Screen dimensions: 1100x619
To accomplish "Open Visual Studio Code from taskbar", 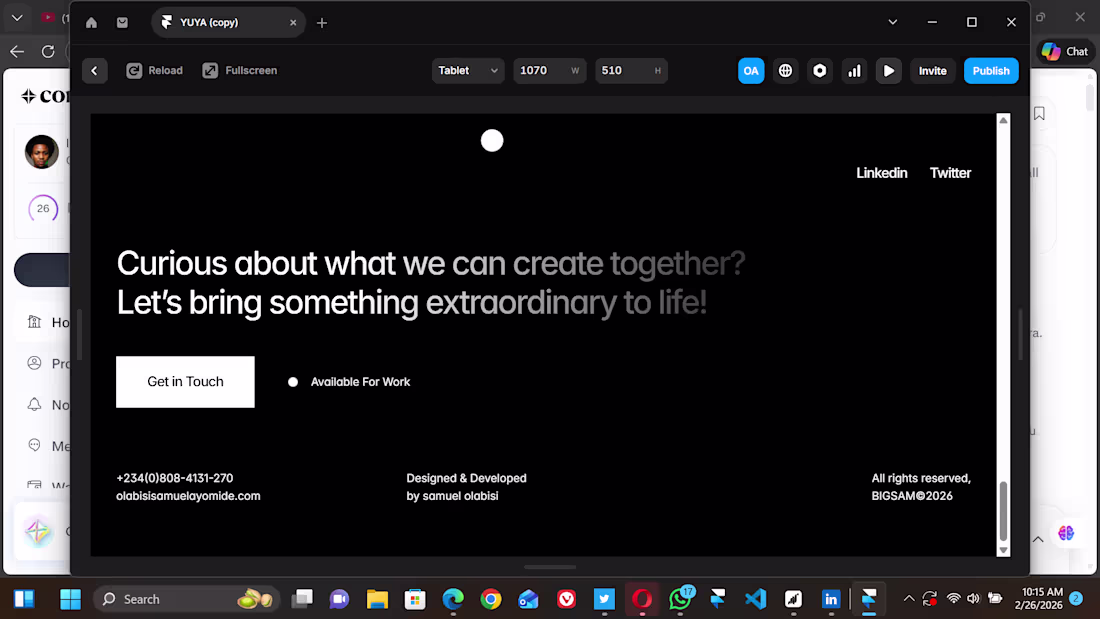I will [x=756, y=599].
